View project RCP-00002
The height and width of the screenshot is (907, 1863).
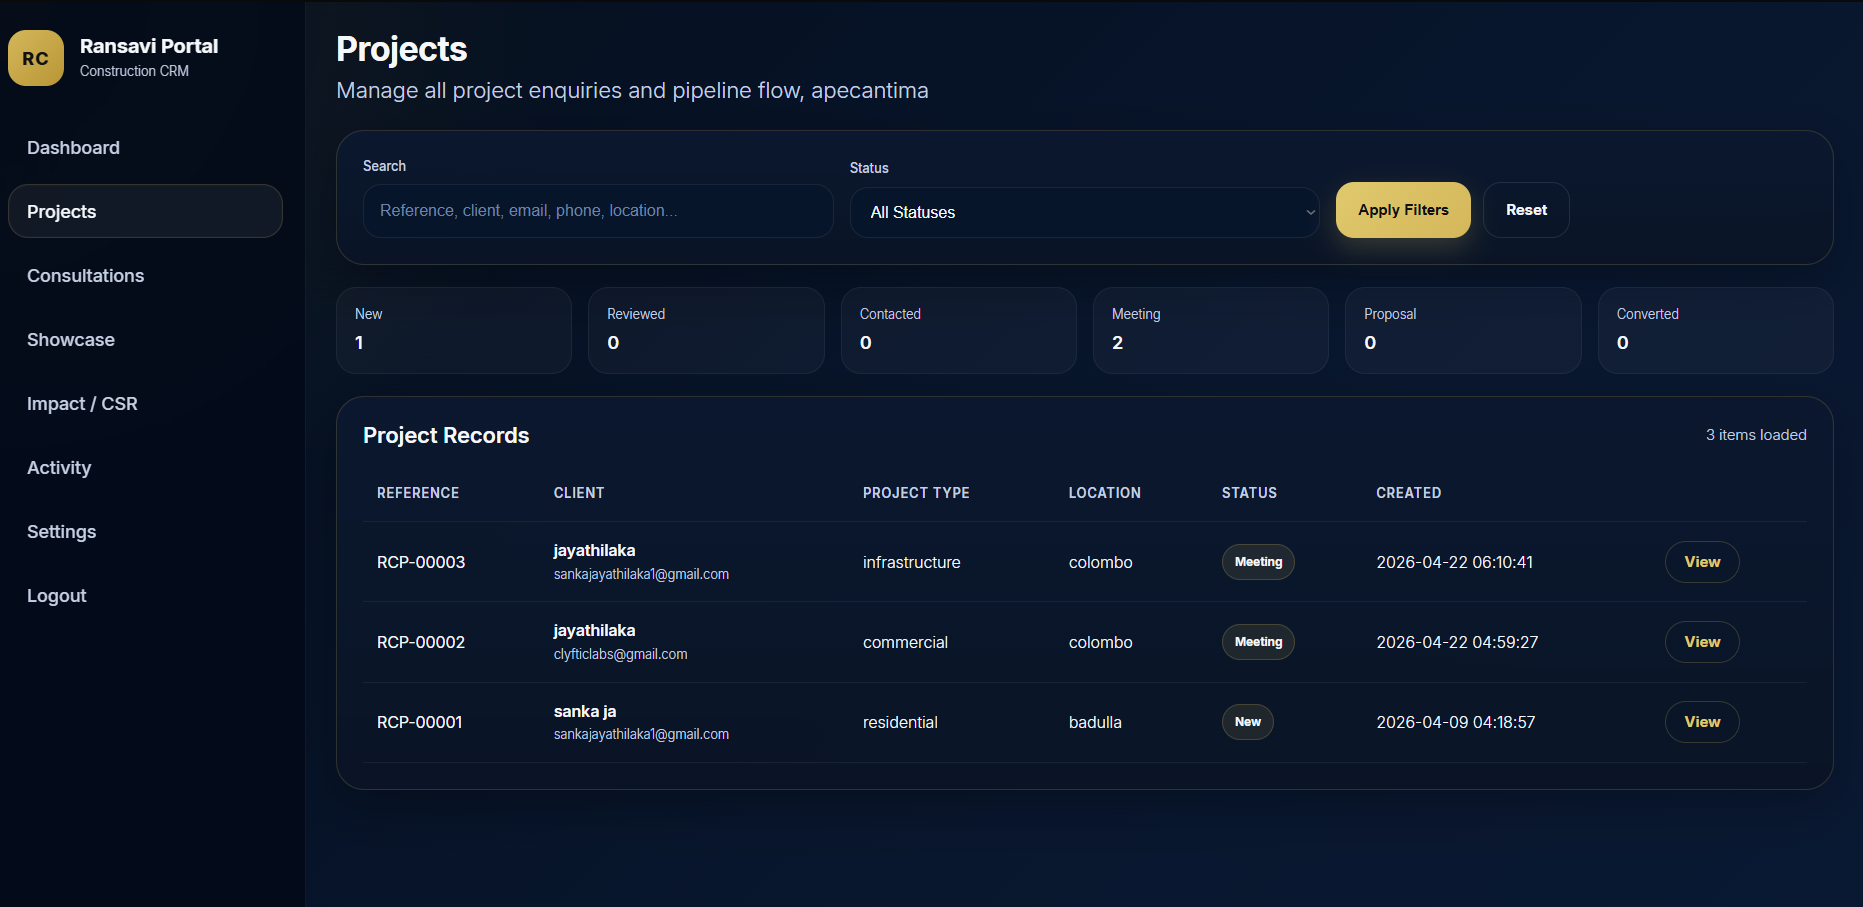pos(1702,642)
